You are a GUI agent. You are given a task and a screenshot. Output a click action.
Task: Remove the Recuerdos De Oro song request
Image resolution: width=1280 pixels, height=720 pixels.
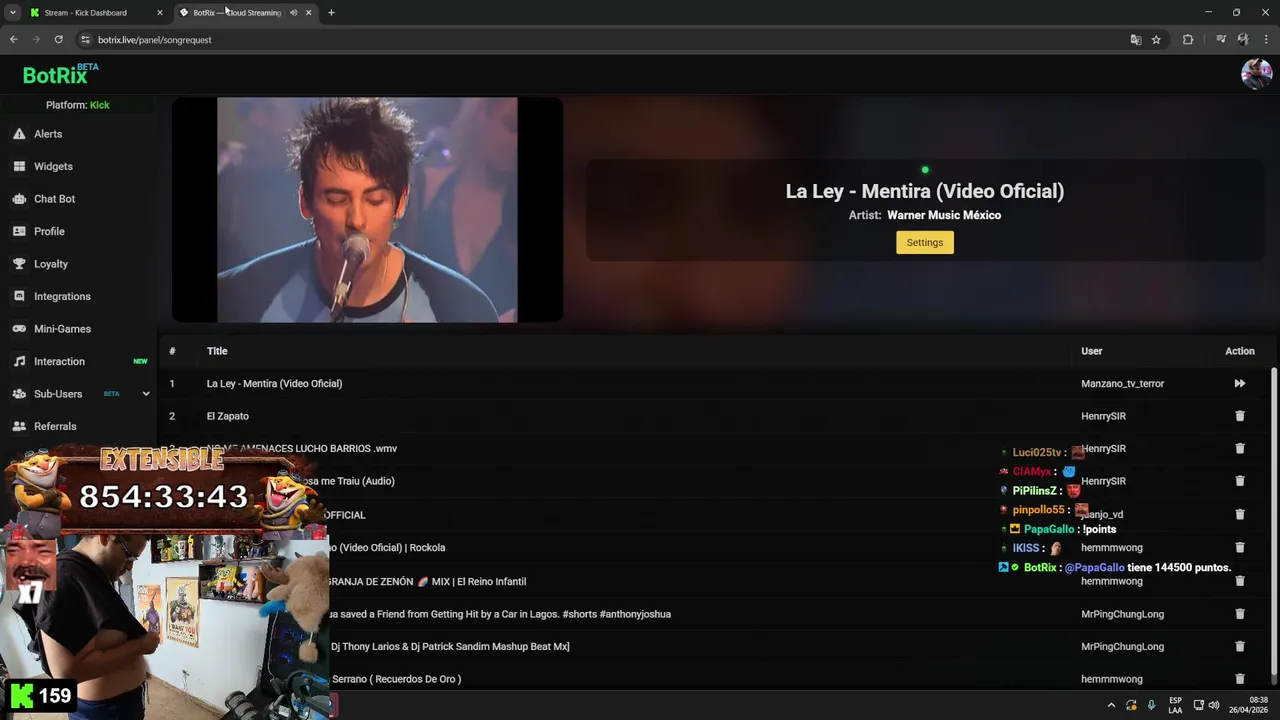pos(1240,679)
